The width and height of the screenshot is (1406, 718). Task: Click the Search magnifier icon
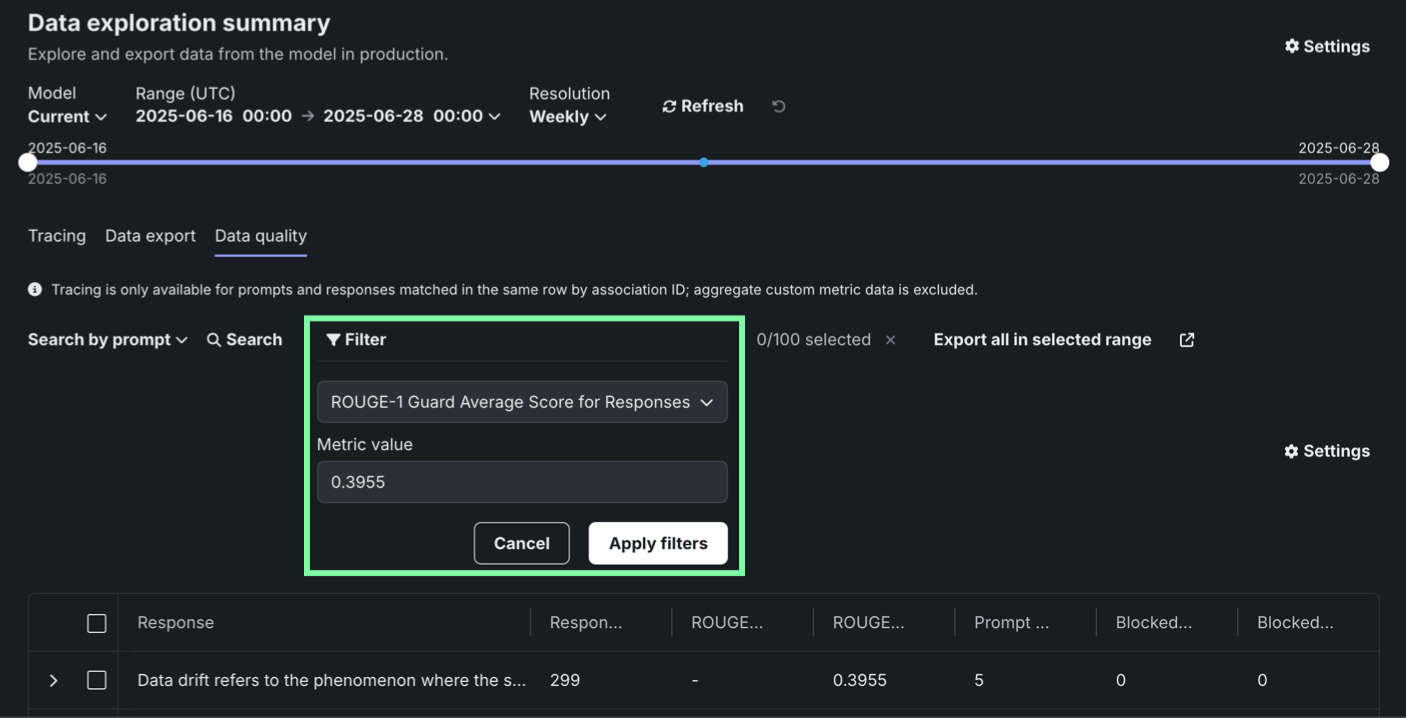[214, 340]
